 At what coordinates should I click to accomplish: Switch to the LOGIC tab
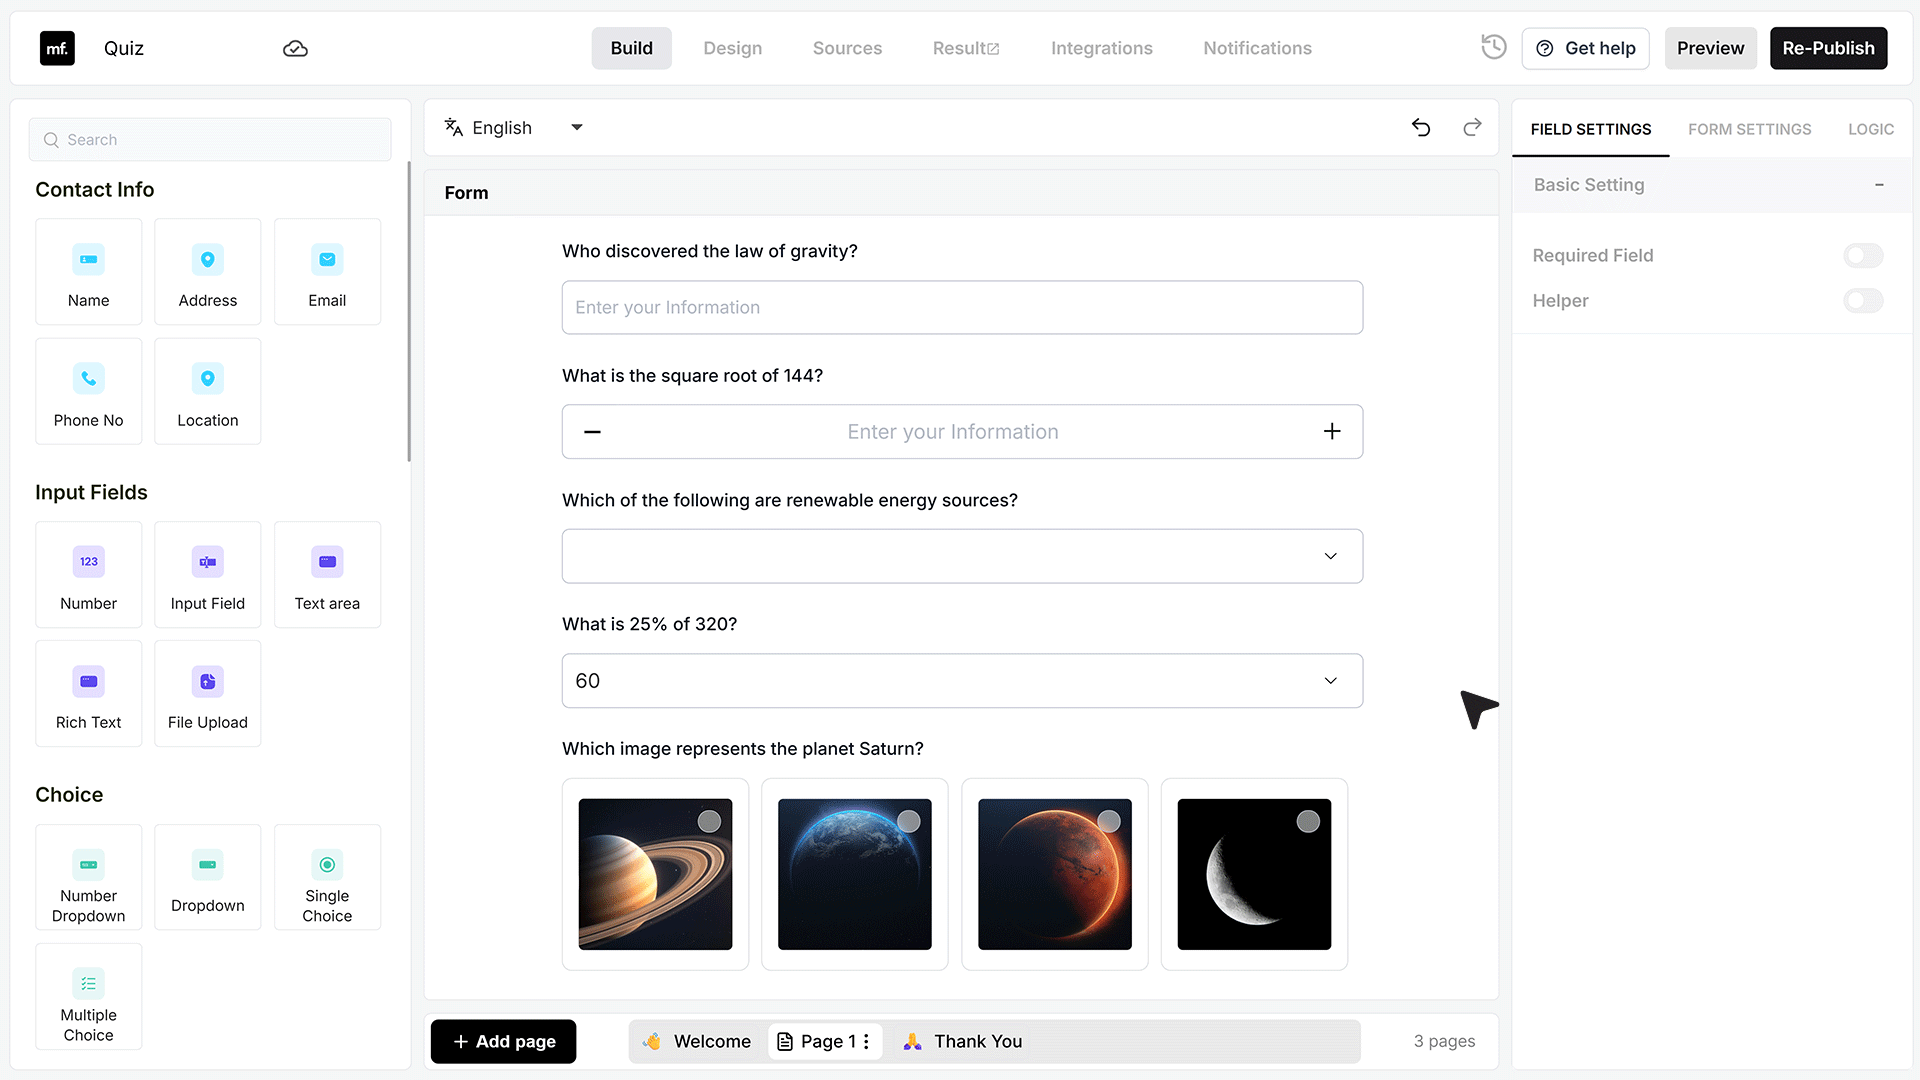tap(1870, 129)
